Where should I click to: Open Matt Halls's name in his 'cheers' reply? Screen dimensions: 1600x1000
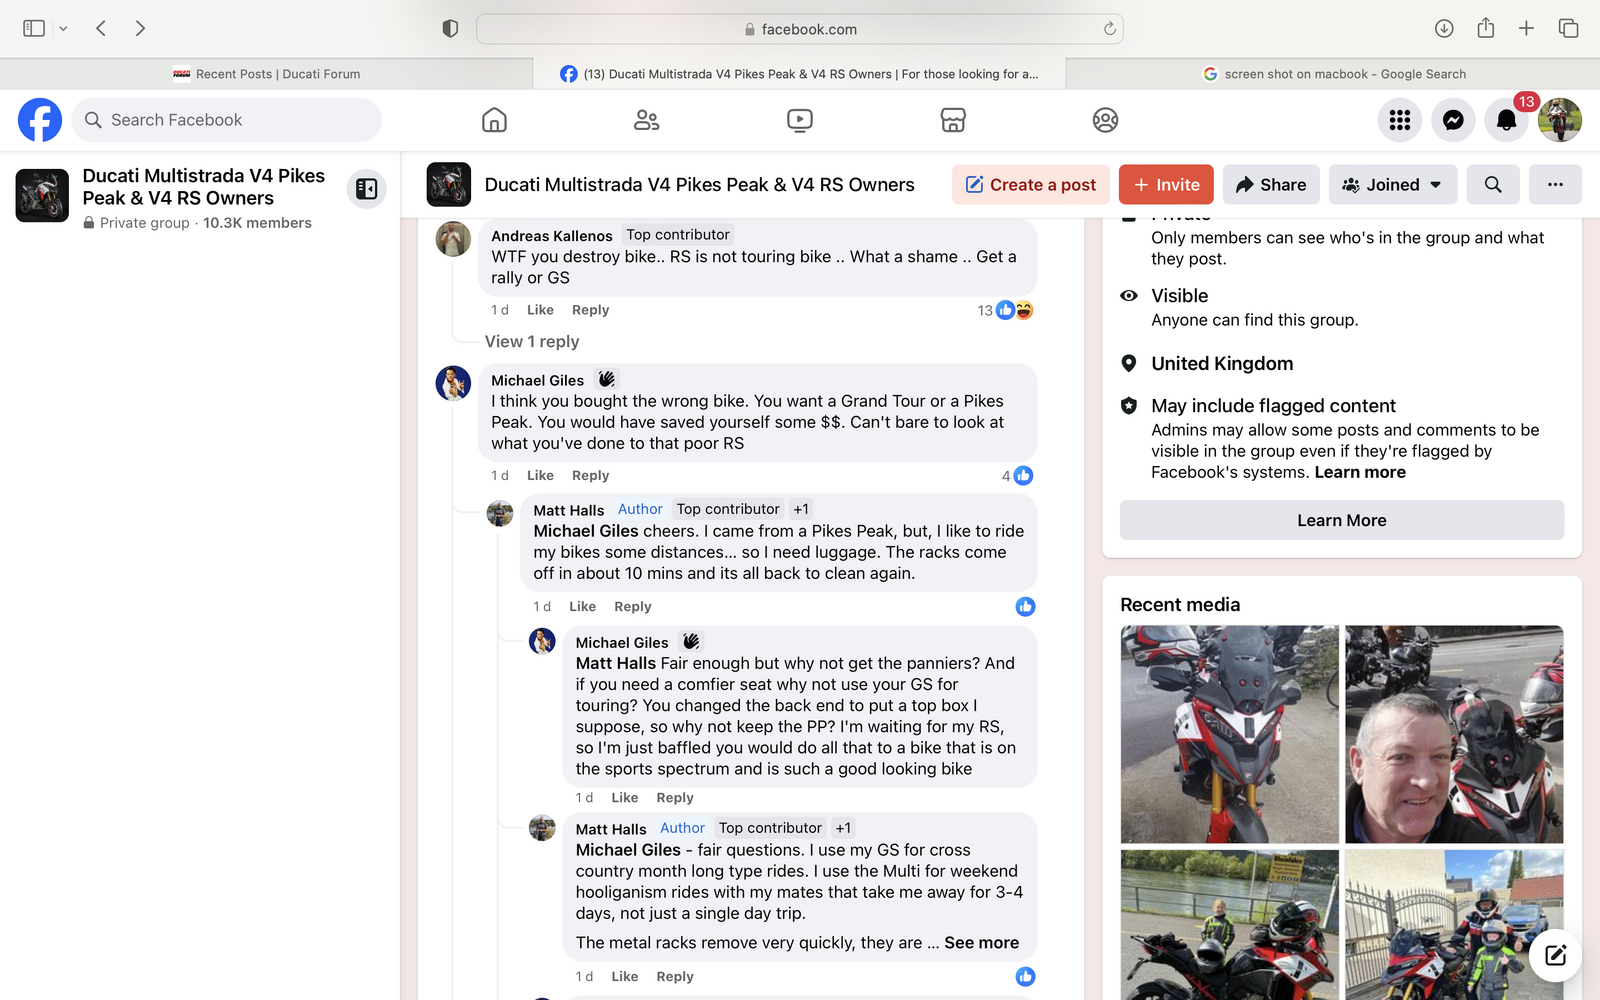tap(568, 510)
